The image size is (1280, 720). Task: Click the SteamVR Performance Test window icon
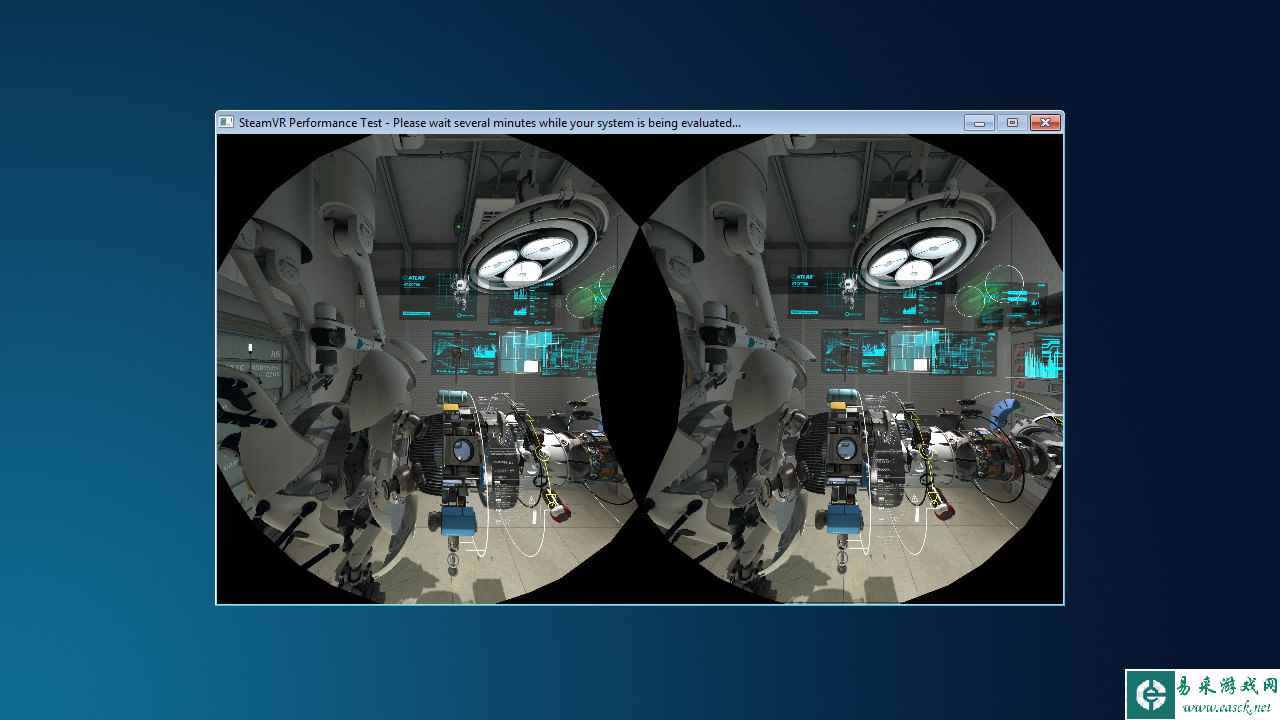(227, 123)
